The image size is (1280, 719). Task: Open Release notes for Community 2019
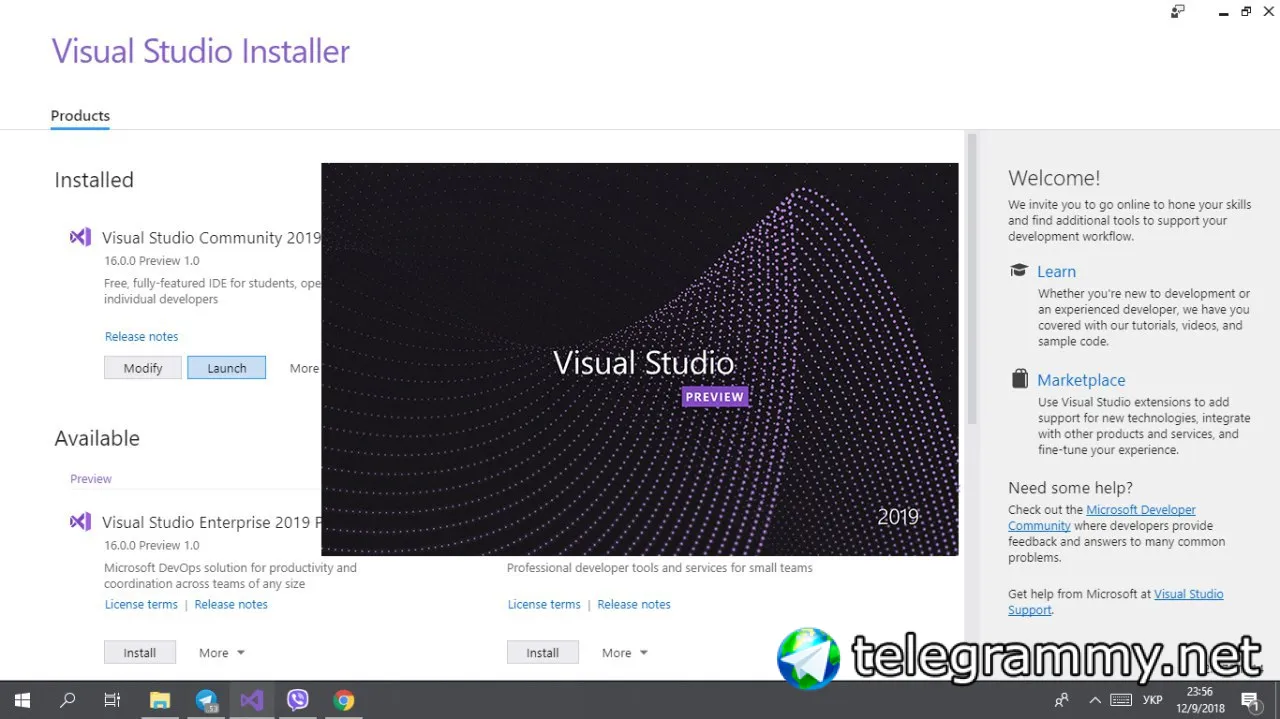pos(142,337)
